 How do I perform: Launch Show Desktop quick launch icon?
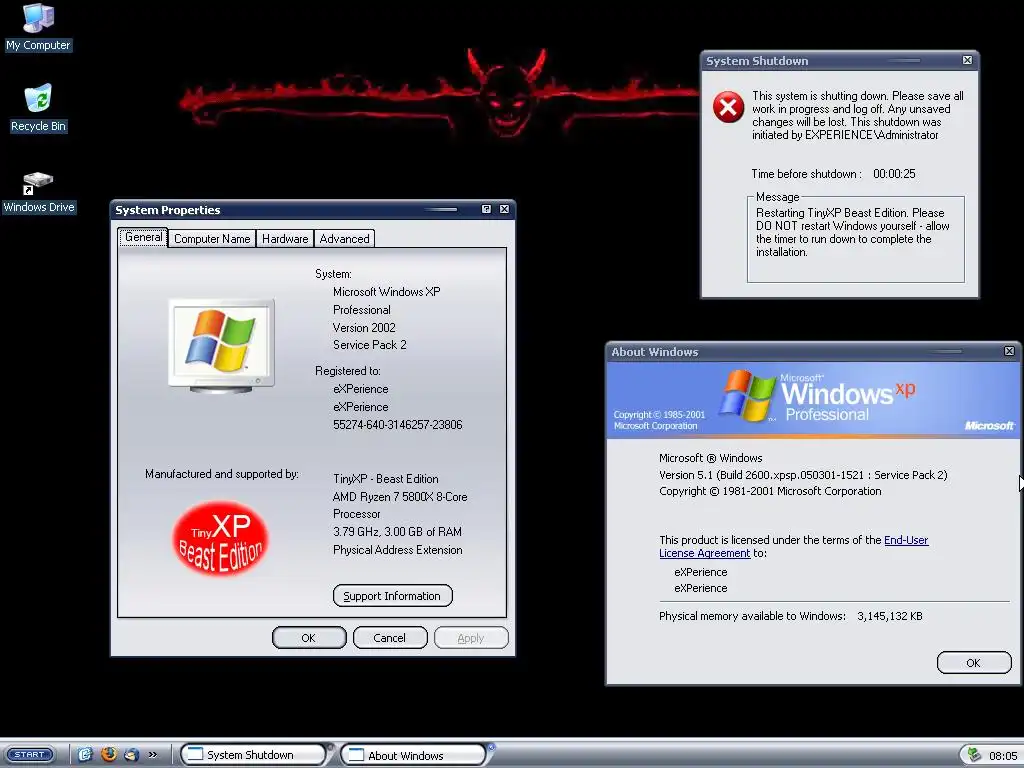(85, 754)
